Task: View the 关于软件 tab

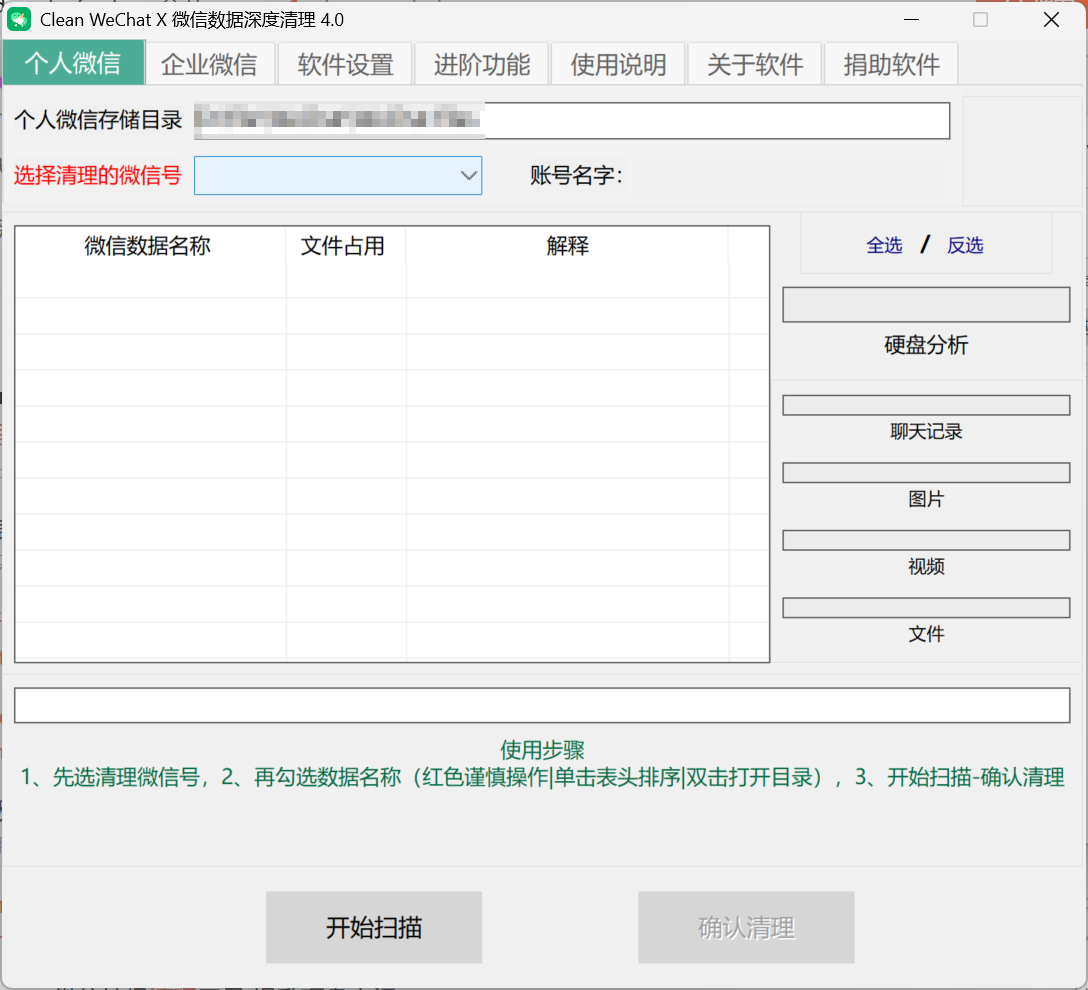Action: (754, 62)
